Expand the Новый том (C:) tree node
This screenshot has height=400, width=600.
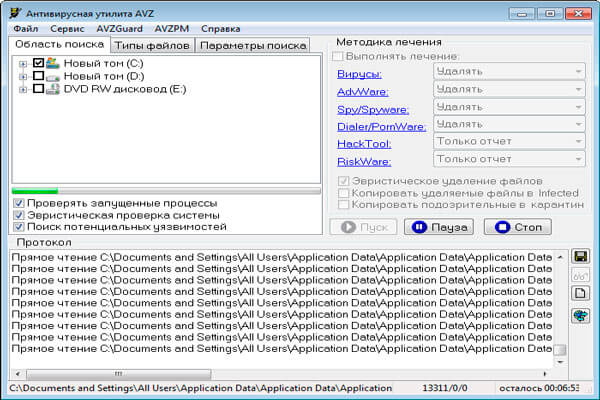pos(23,64)
